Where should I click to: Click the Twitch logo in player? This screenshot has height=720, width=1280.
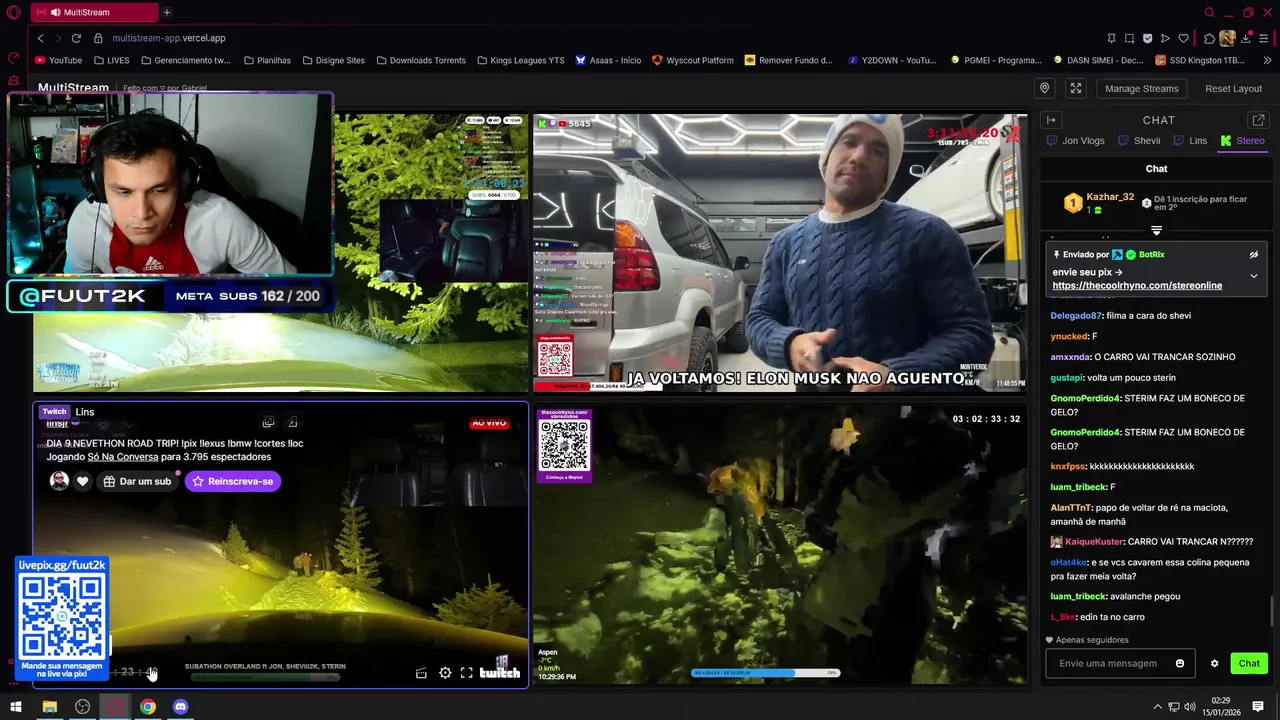pos(499,672)
